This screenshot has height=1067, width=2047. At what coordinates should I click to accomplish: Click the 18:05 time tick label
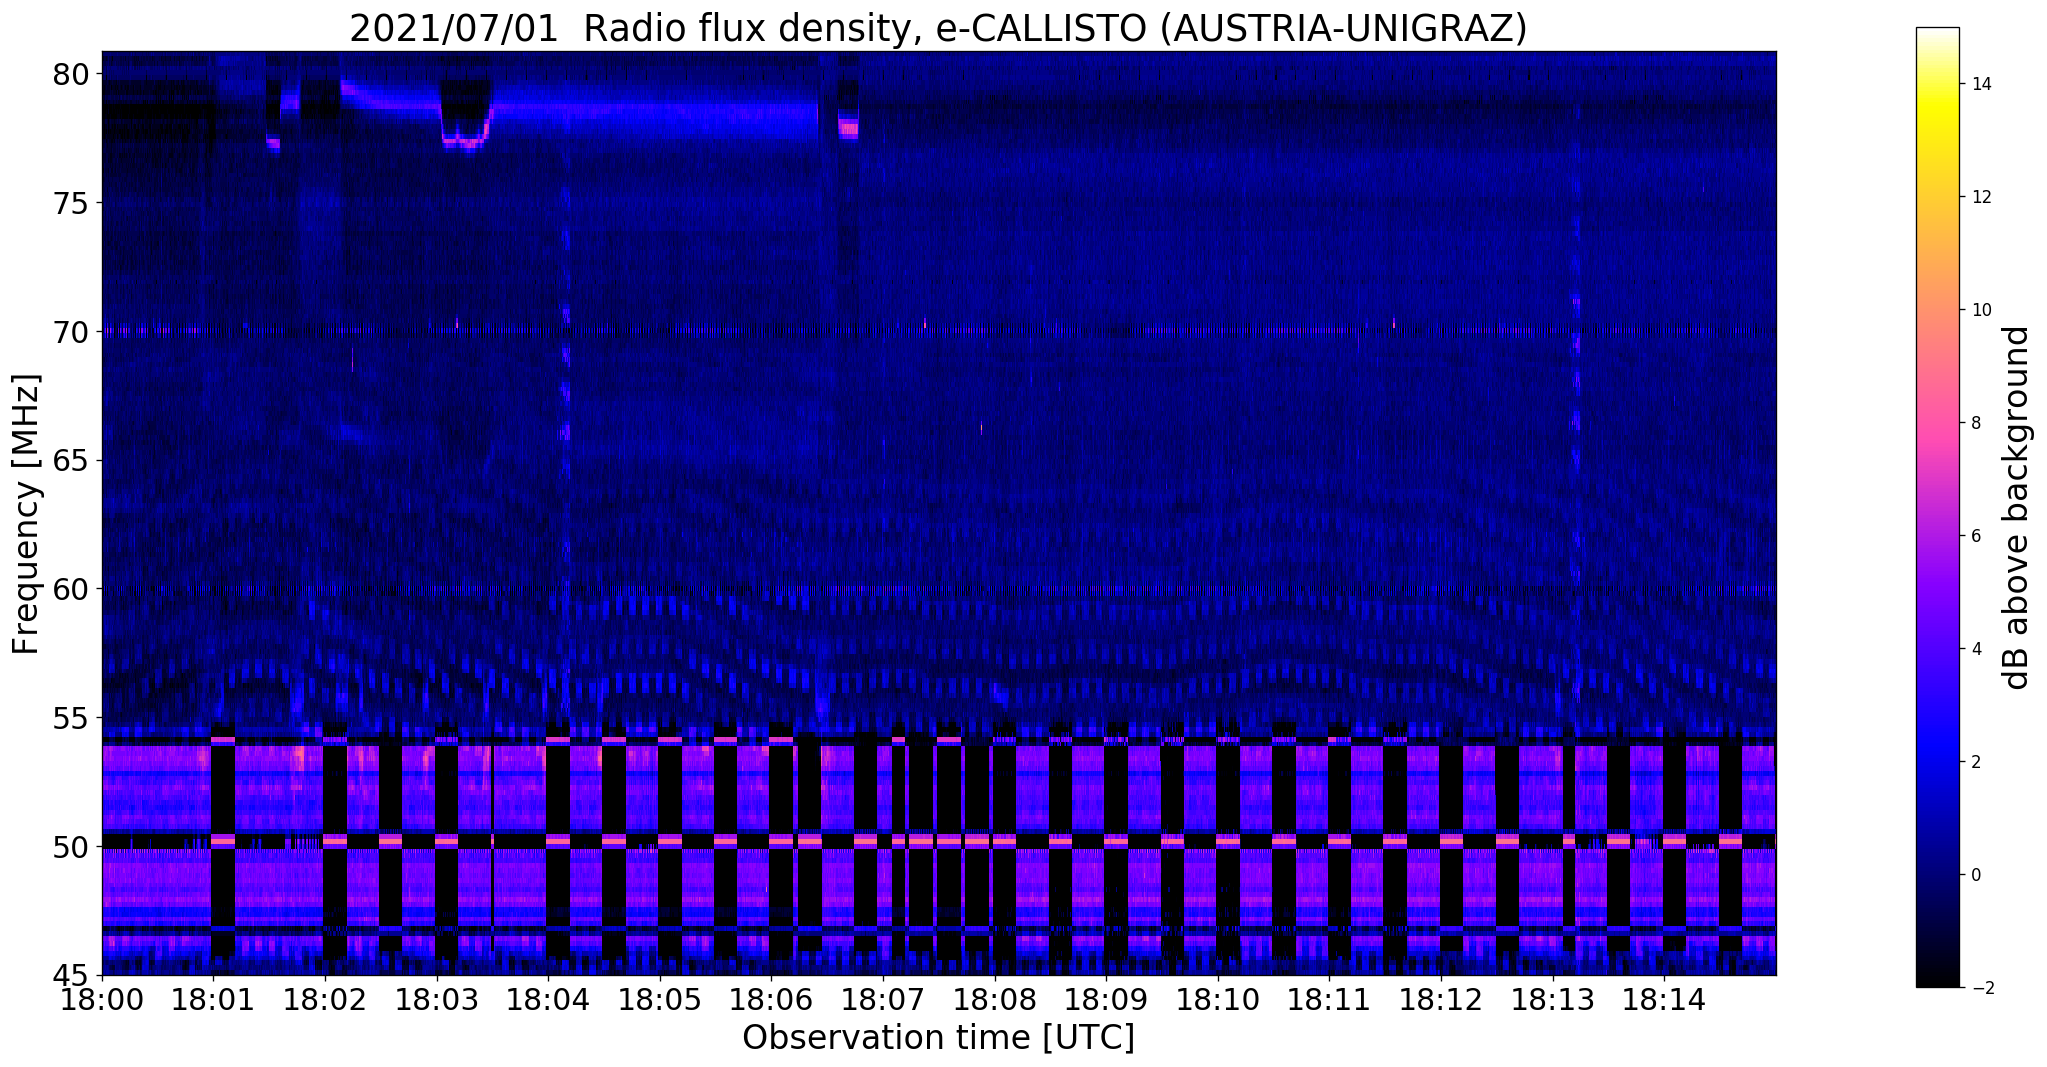coord(660,999)
